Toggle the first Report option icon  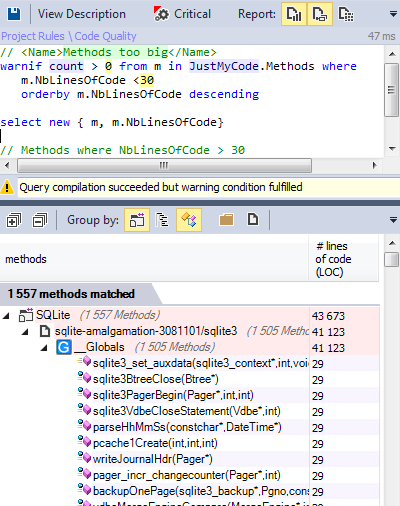coord(294,14)
